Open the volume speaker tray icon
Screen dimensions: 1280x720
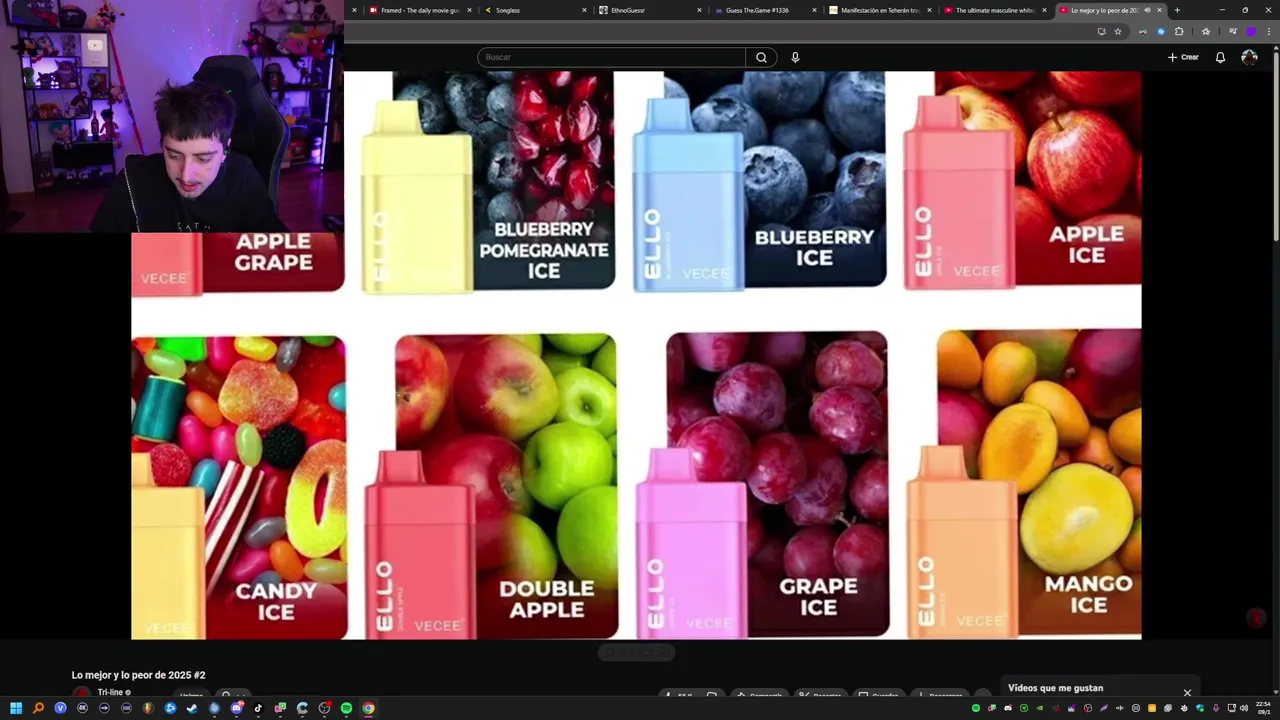click(x=1244, y=708)
